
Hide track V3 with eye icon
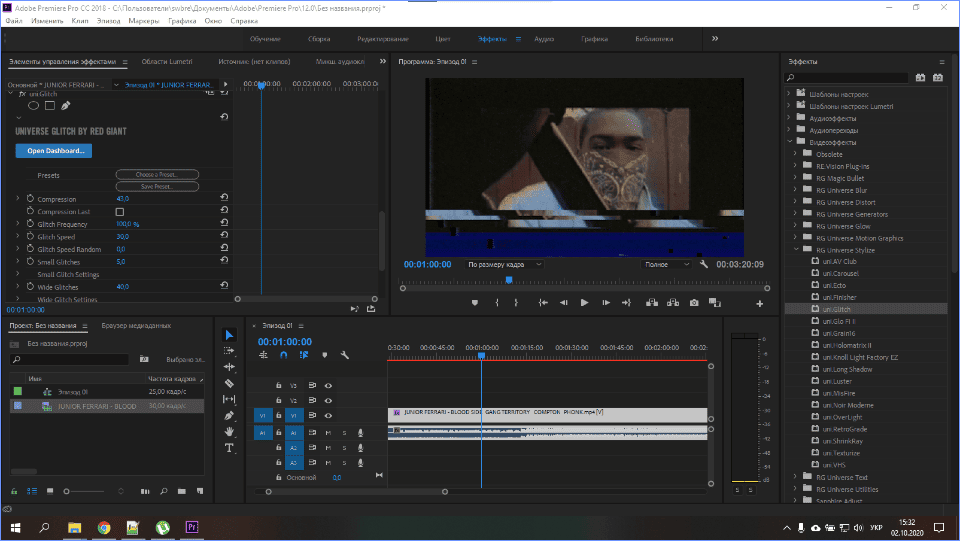[x=328, y=386]
